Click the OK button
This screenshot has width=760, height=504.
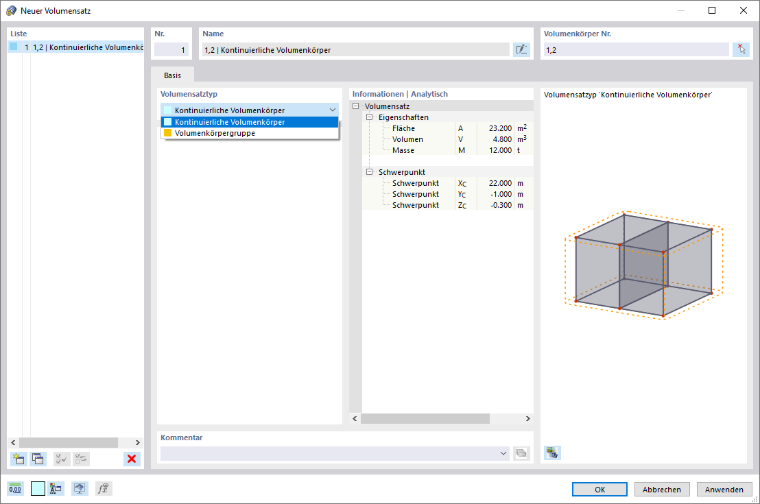click(x=600, y=489)
